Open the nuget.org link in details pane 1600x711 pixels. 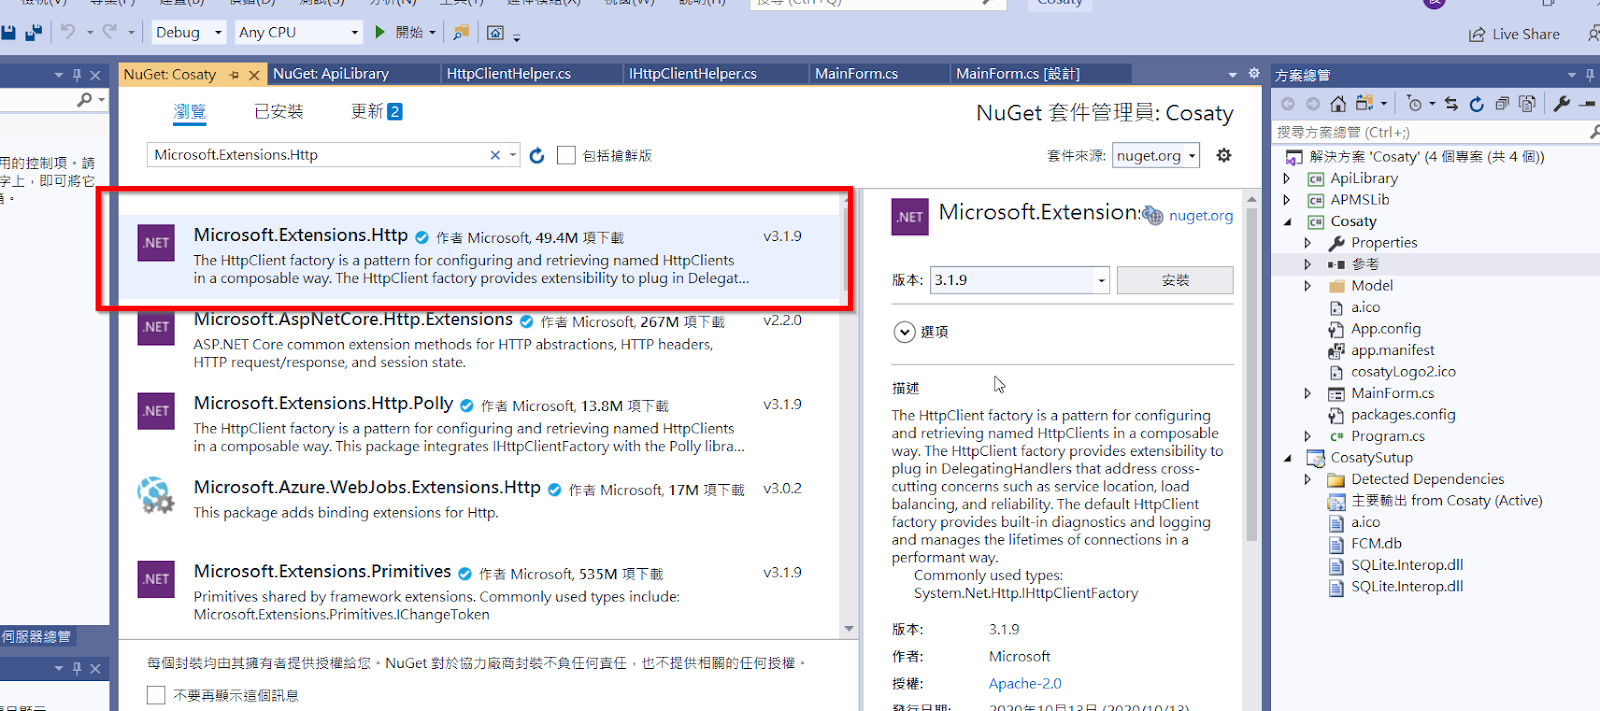[1200, 216]
